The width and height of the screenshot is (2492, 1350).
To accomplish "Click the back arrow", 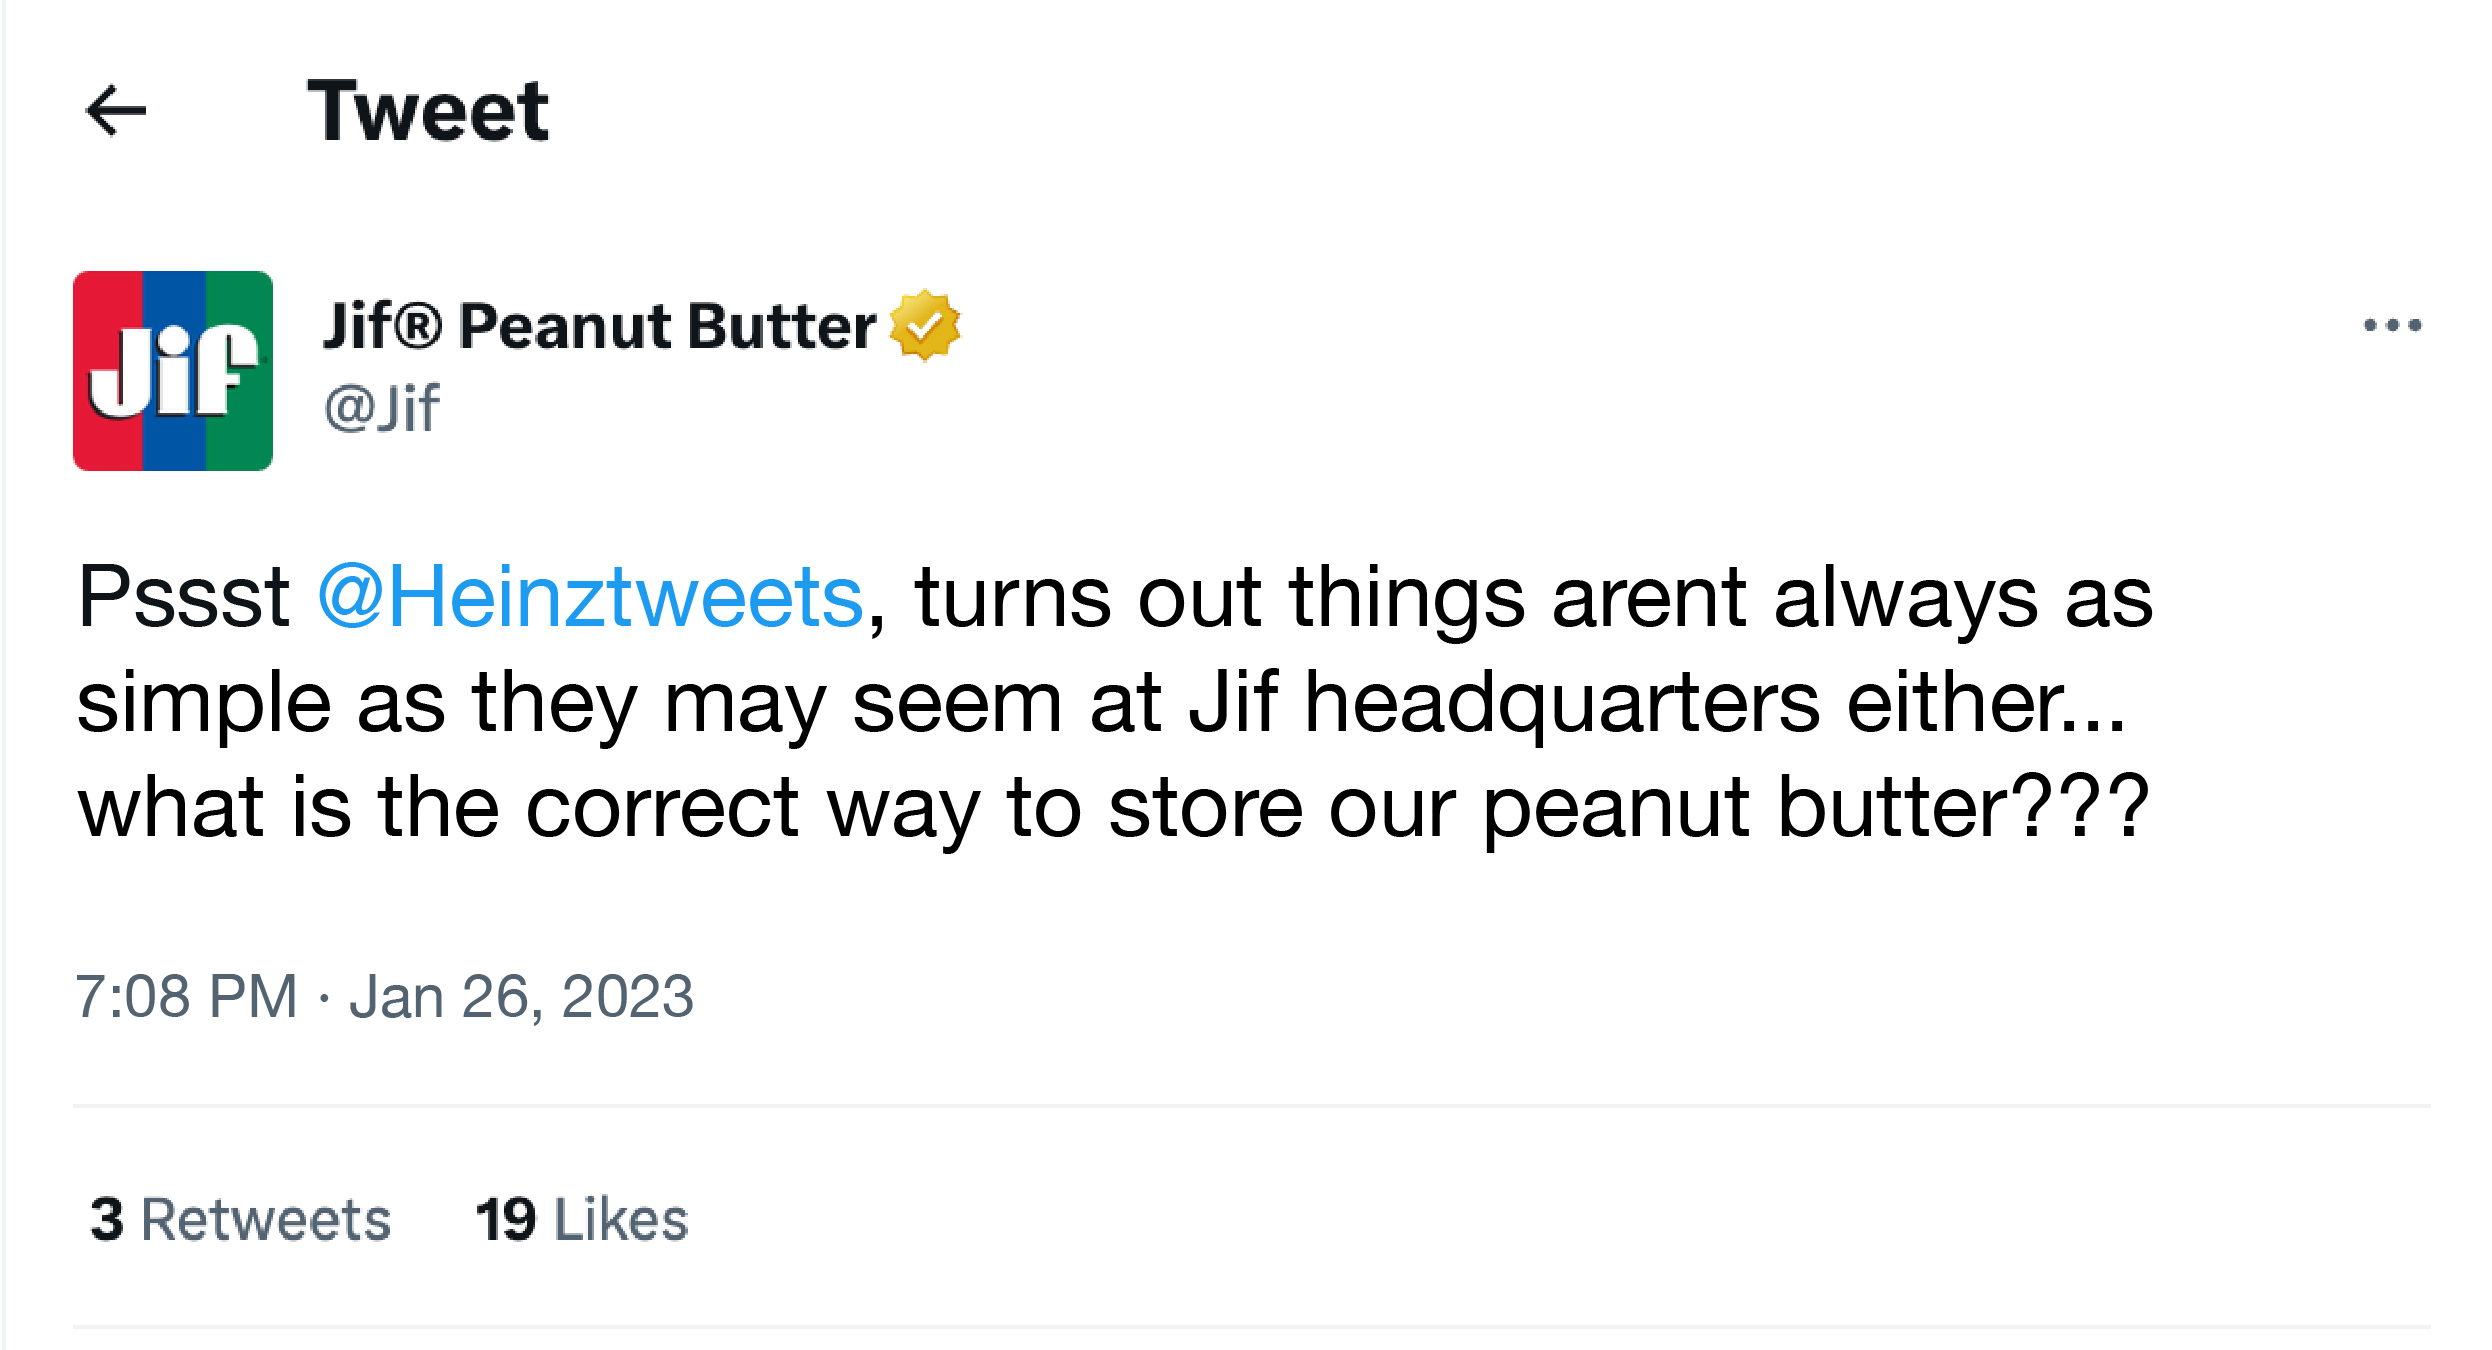I will pos(116,110).
